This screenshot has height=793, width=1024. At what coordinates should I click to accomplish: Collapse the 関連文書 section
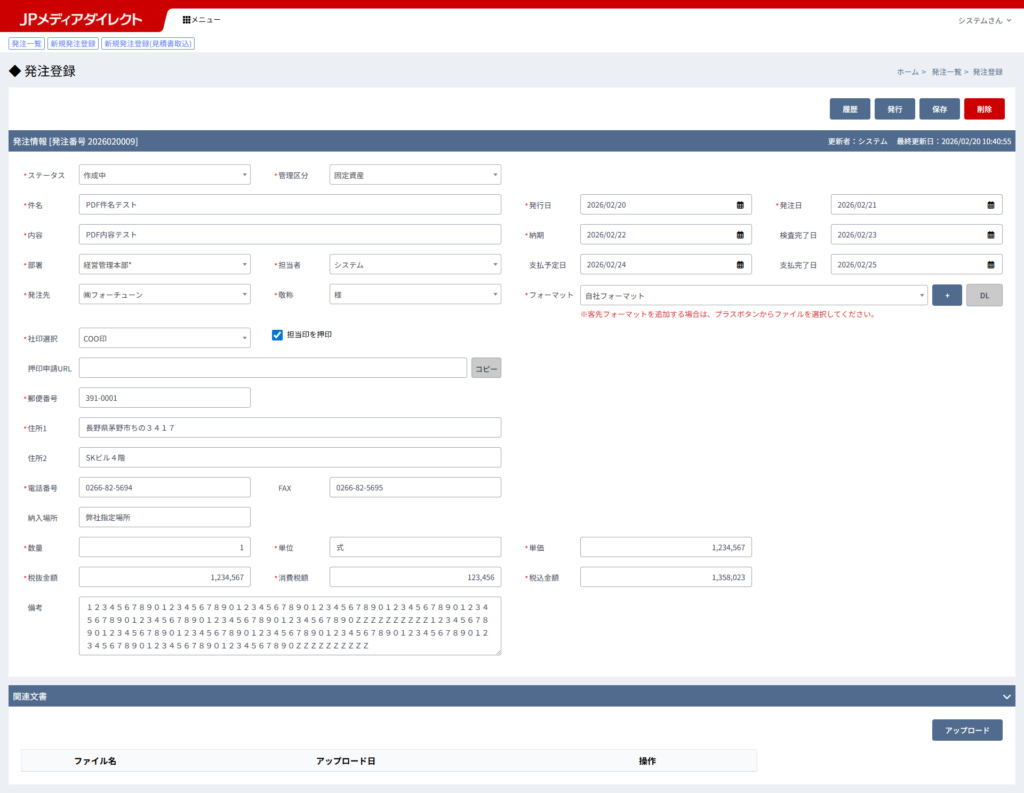[1006, 696]
